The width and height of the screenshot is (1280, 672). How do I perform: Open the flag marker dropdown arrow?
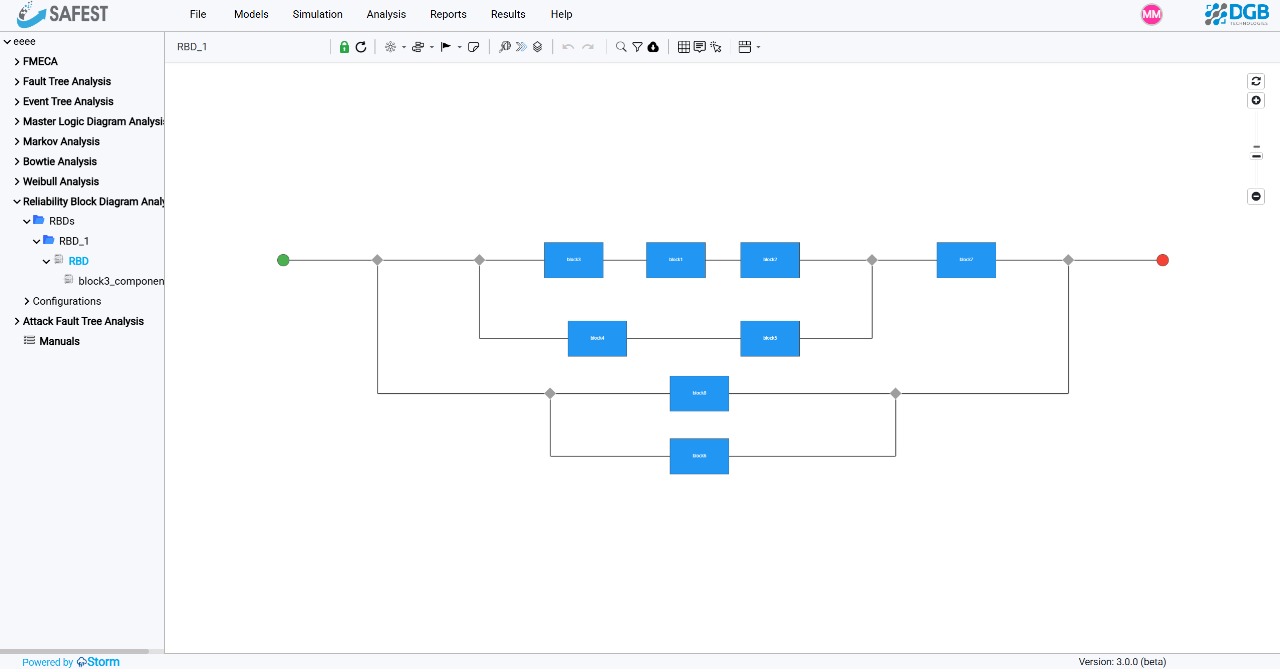pos(459,46)
